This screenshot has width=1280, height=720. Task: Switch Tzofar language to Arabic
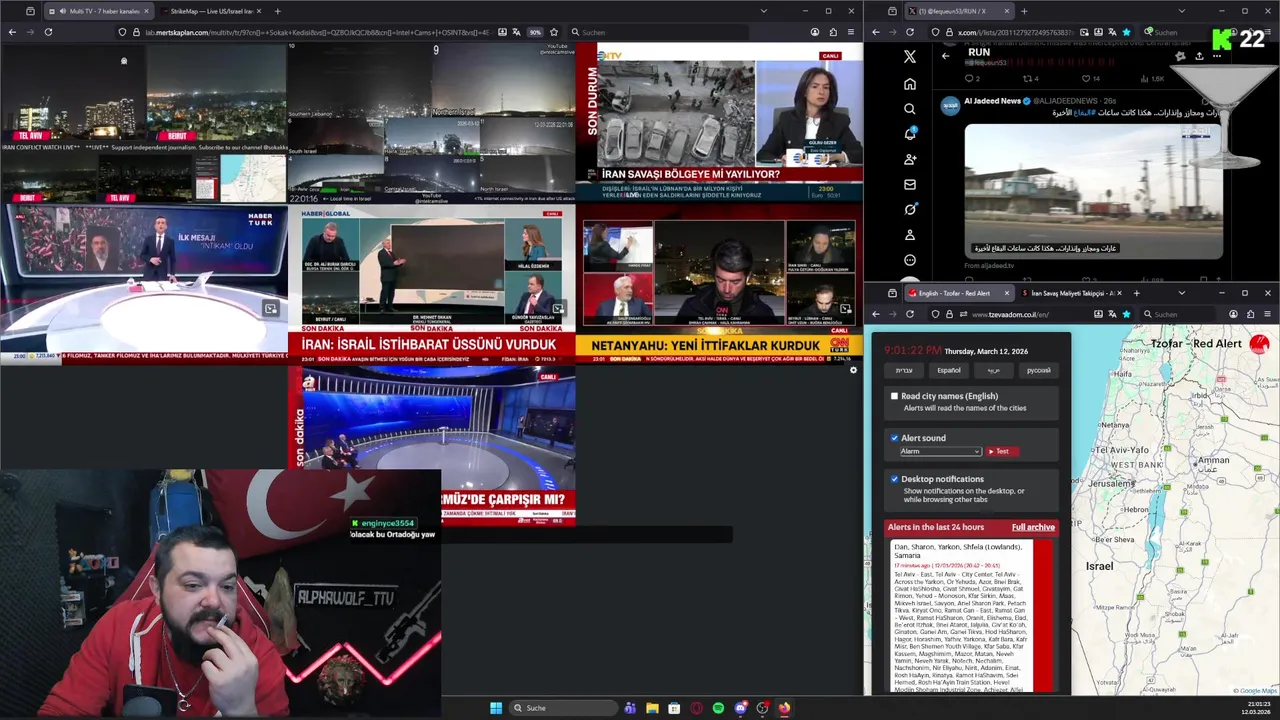coord(994,370)
